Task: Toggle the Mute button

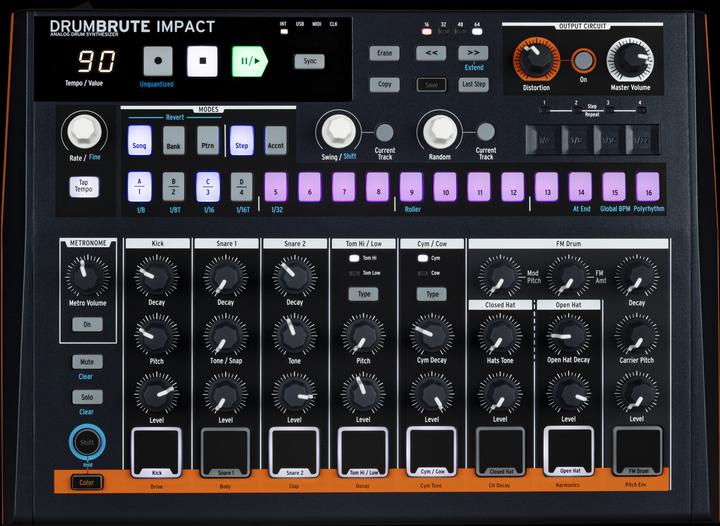Action: click(x=87, y=362)
